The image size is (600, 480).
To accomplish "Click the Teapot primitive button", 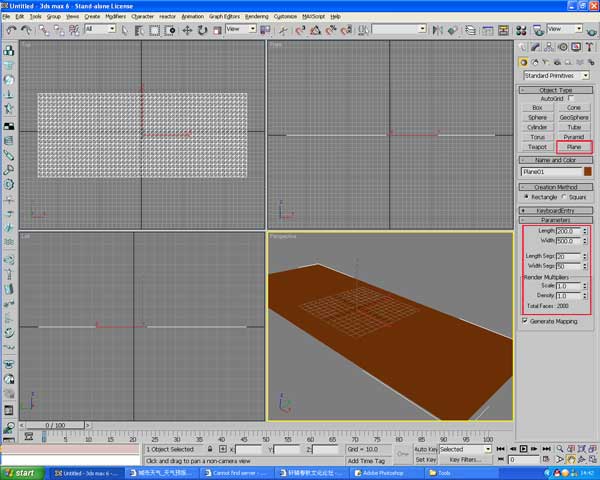I will click(538, 147).
